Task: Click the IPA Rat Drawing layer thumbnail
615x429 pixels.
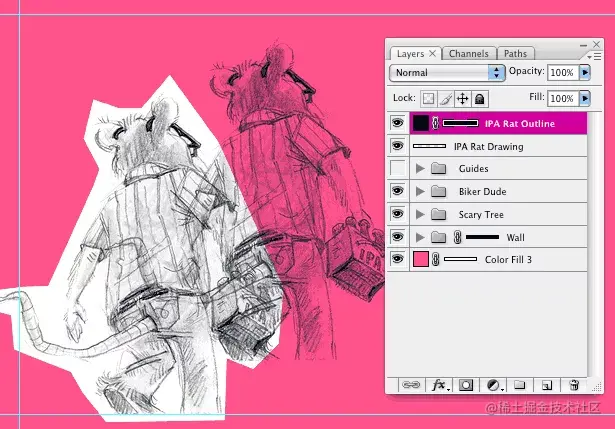Action: pos(429,146)
